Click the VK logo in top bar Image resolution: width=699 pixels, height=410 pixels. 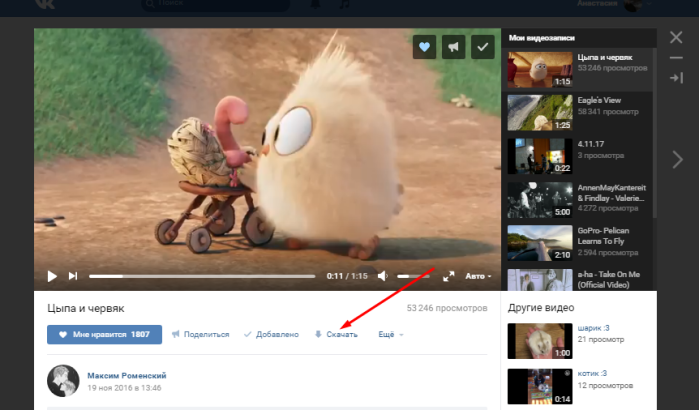(46, 4)
